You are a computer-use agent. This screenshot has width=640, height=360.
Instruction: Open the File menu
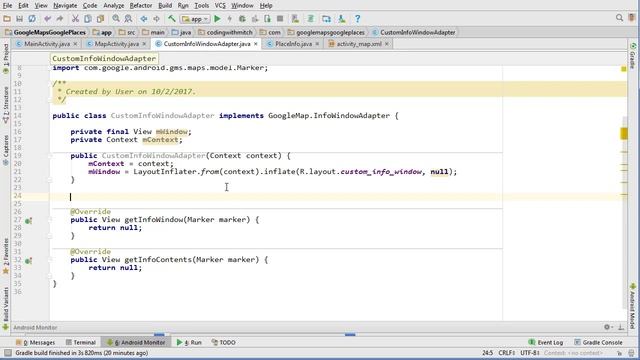tap(7, 6)
